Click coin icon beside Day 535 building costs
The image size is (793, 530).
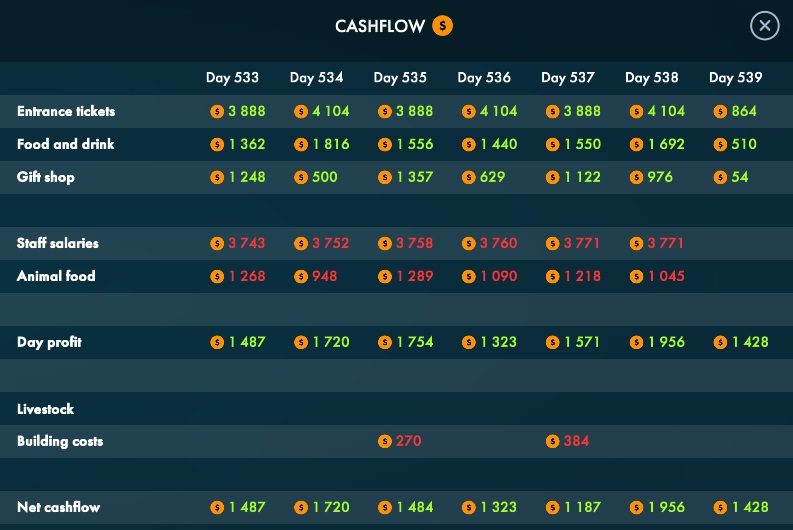(x=385, y=441)
